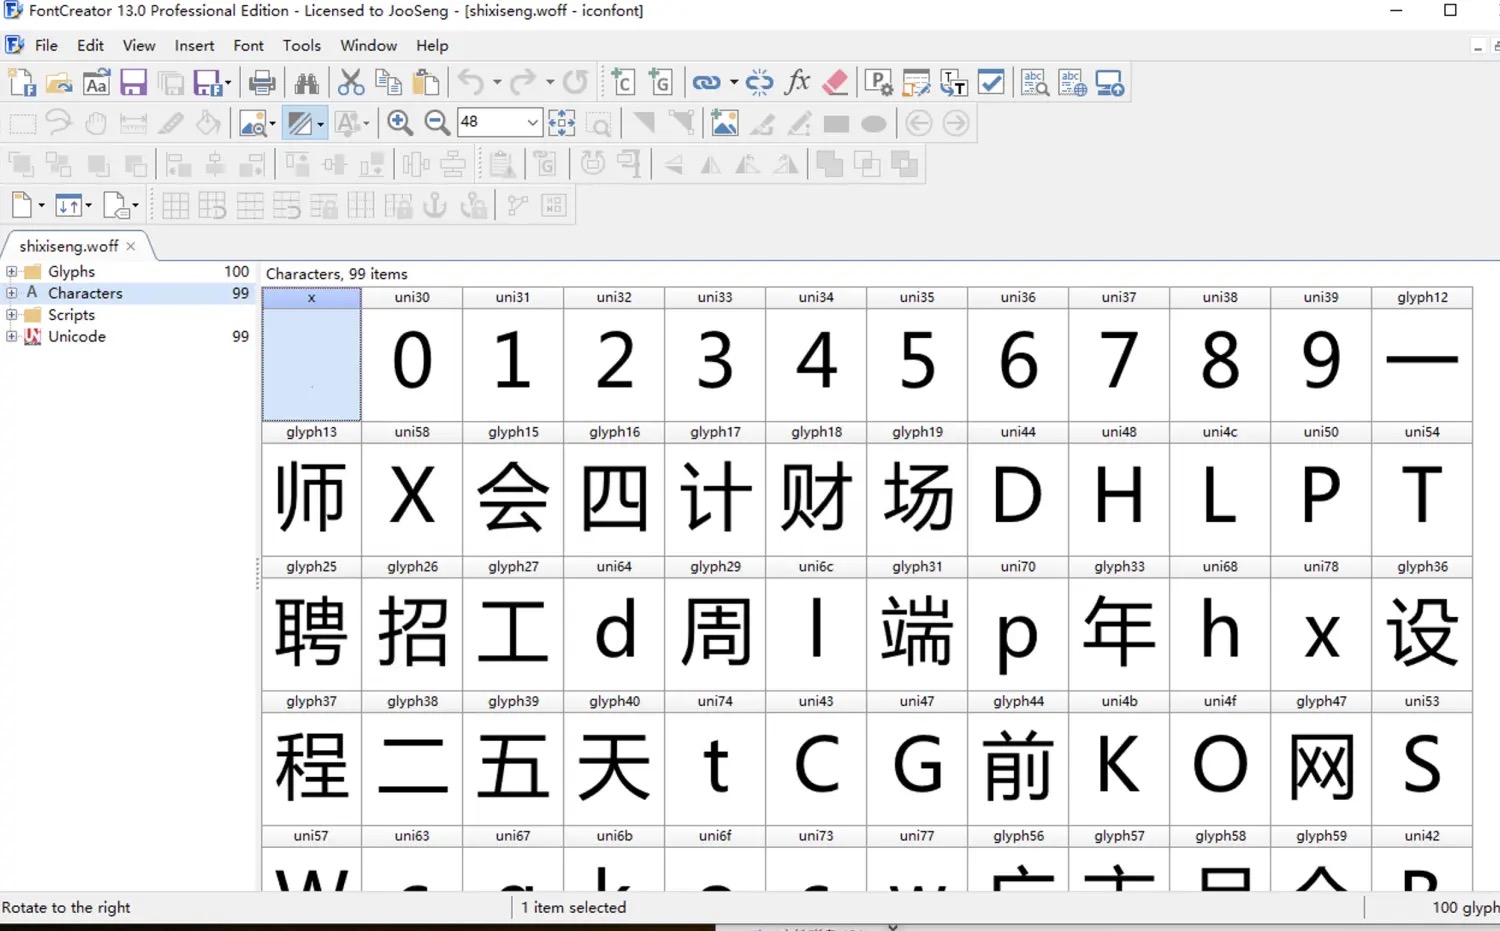
Task: Open the new page icon dropdown
Action: (41, 205)
